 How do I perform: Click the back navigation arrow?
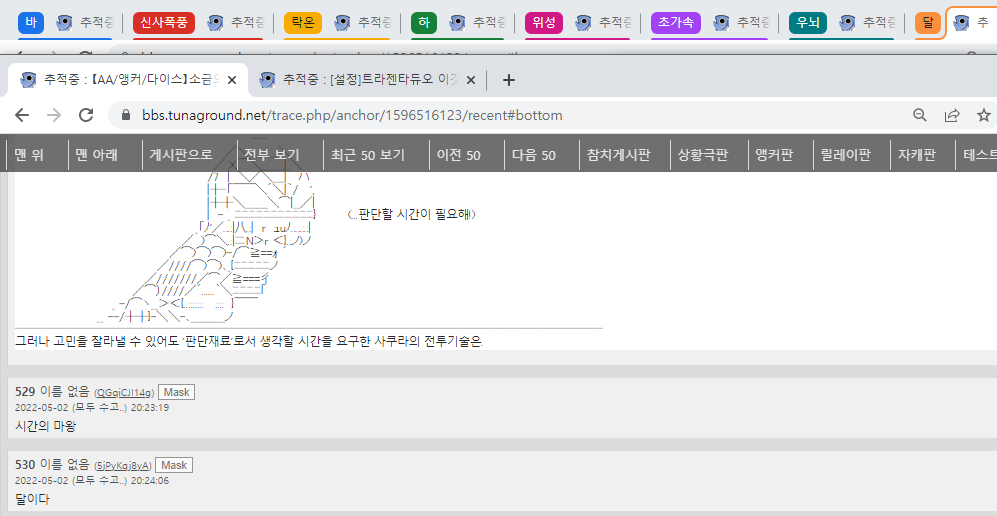22,115
